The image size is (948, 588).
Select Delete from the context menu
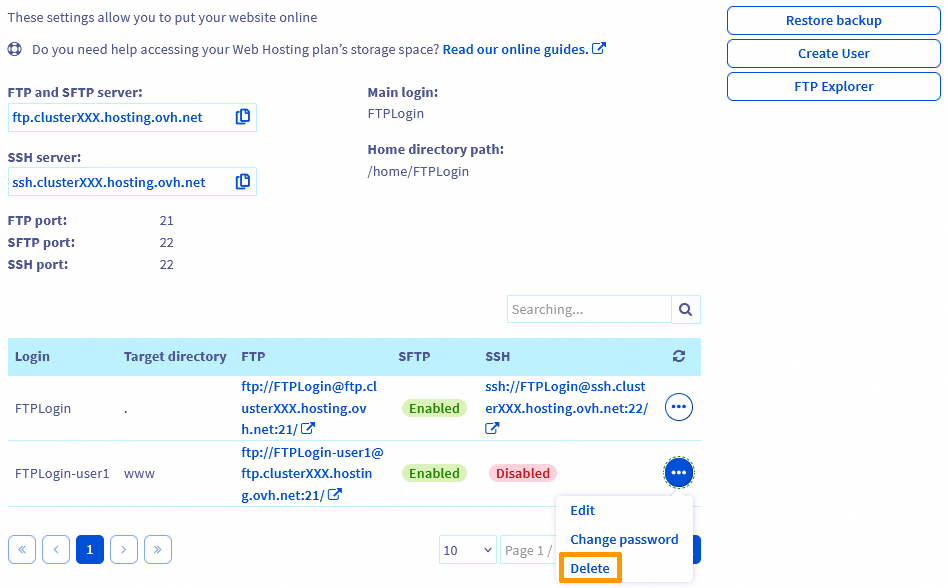(x=589, y=568)
